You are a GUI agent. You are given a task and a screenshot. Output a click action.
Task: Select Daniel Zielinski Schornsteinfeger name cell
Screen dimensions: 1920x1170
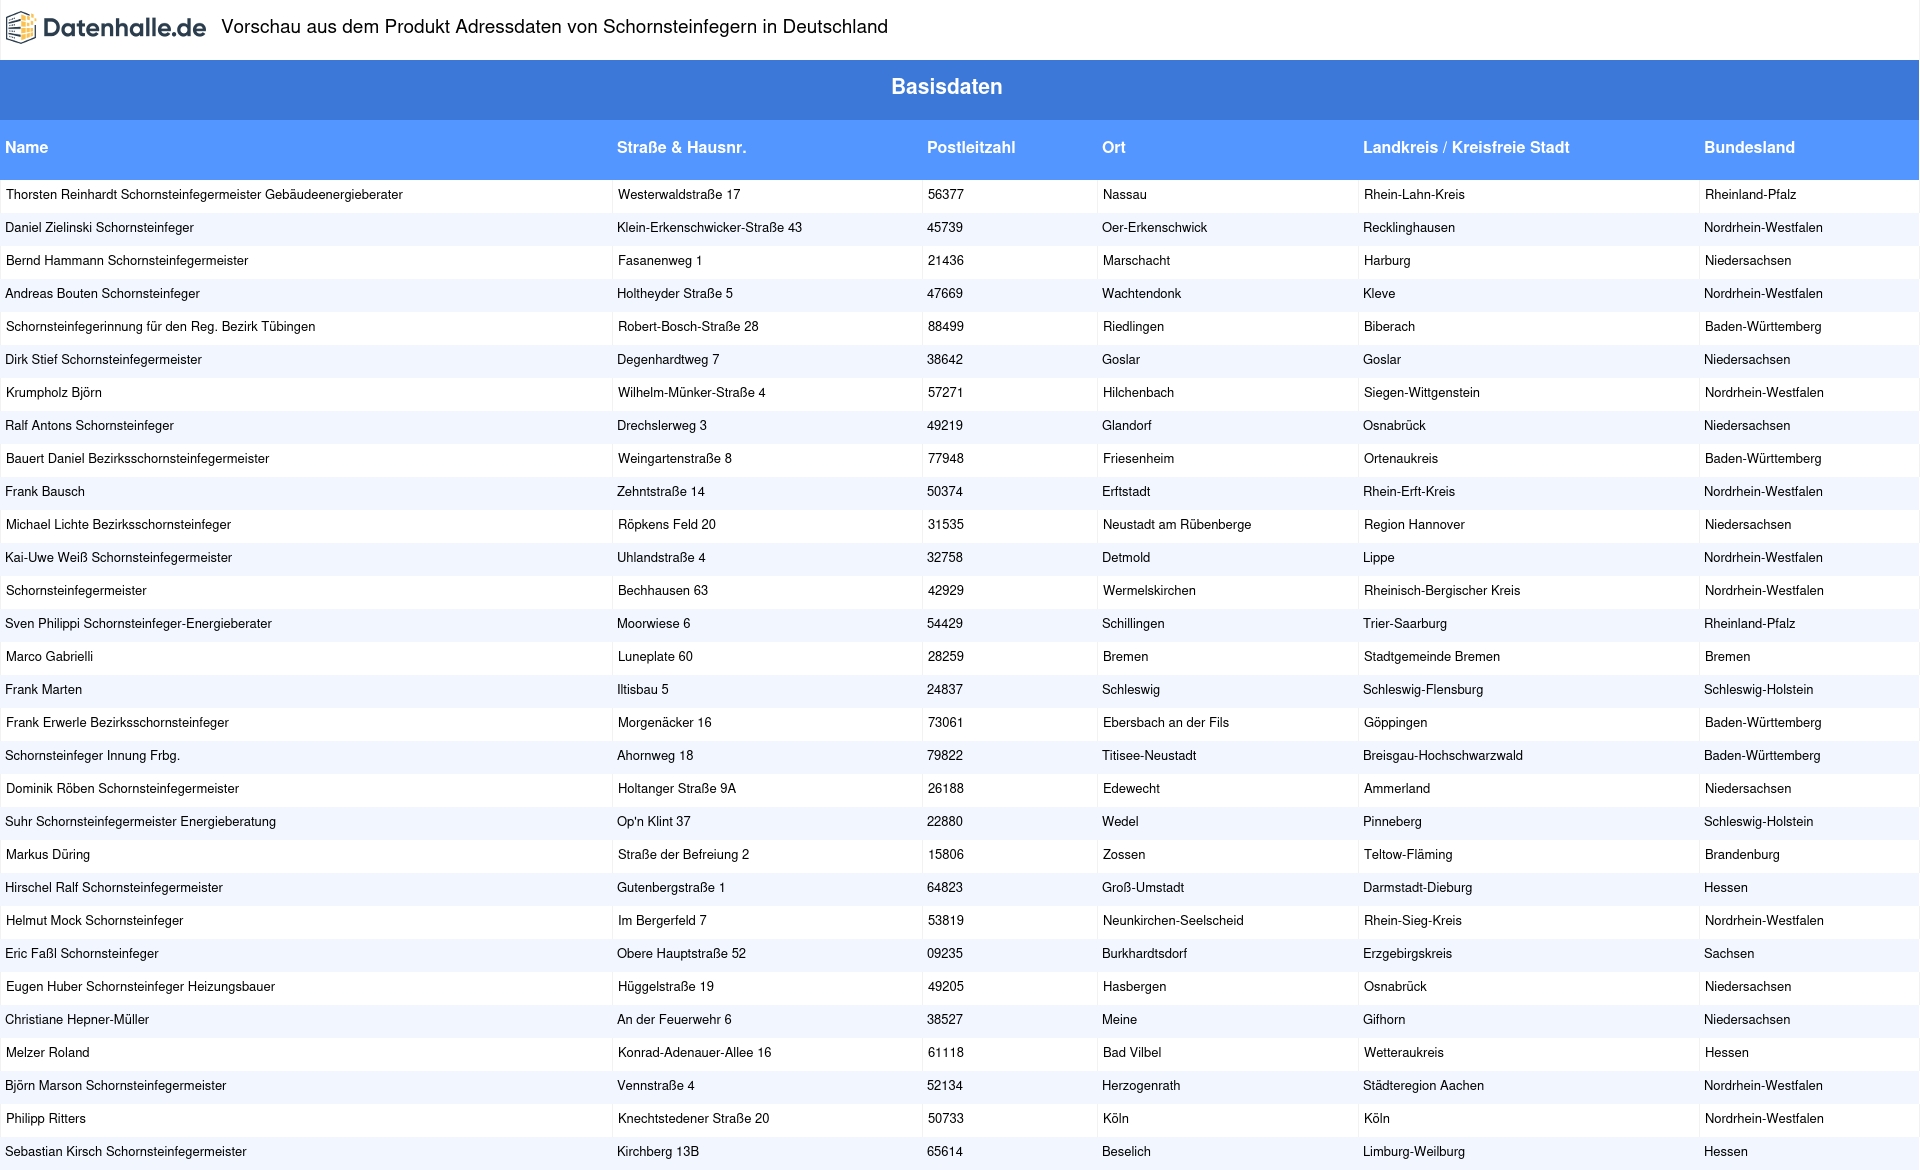tap(99, 228)
